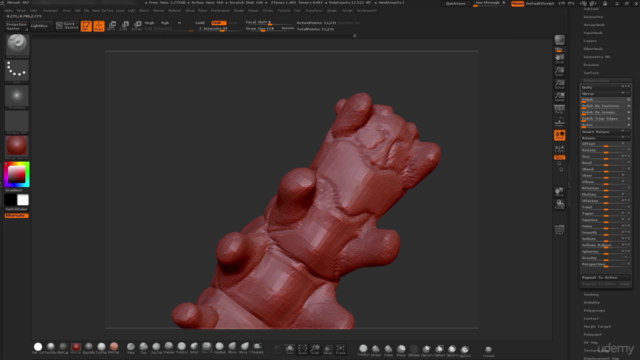Screen dimensions: 640x360
Task: Open the Texture Off selector
Action: coord(17,121)
